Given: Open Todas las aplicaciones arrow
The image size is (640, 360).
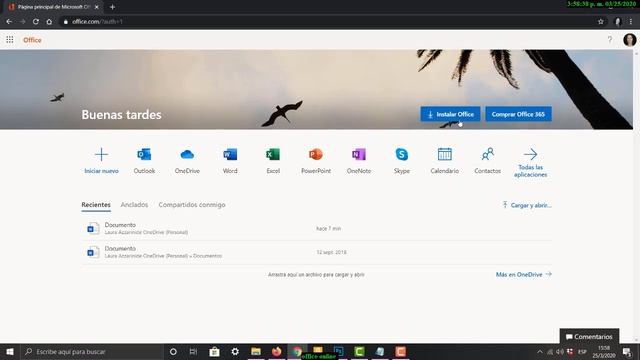Looking at the screenshot, I should pos(530,154).
